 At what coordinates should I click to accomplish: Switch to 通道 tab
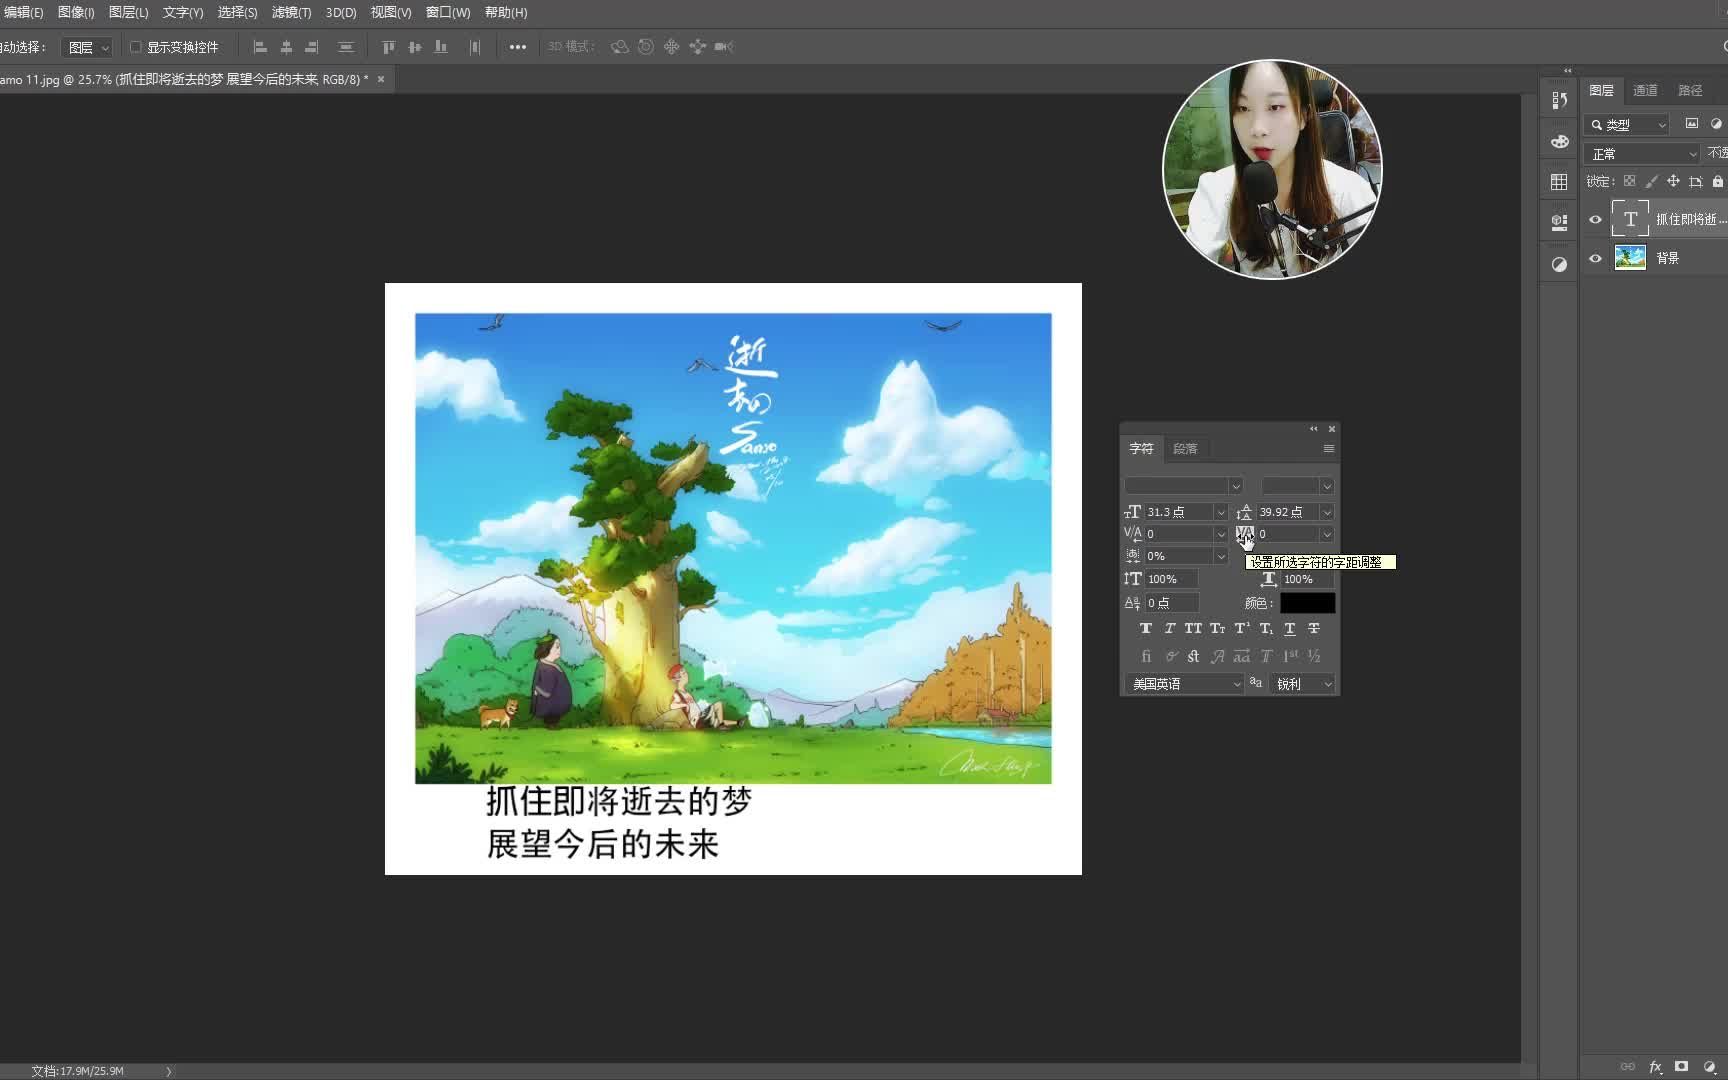coord(1645,90)
